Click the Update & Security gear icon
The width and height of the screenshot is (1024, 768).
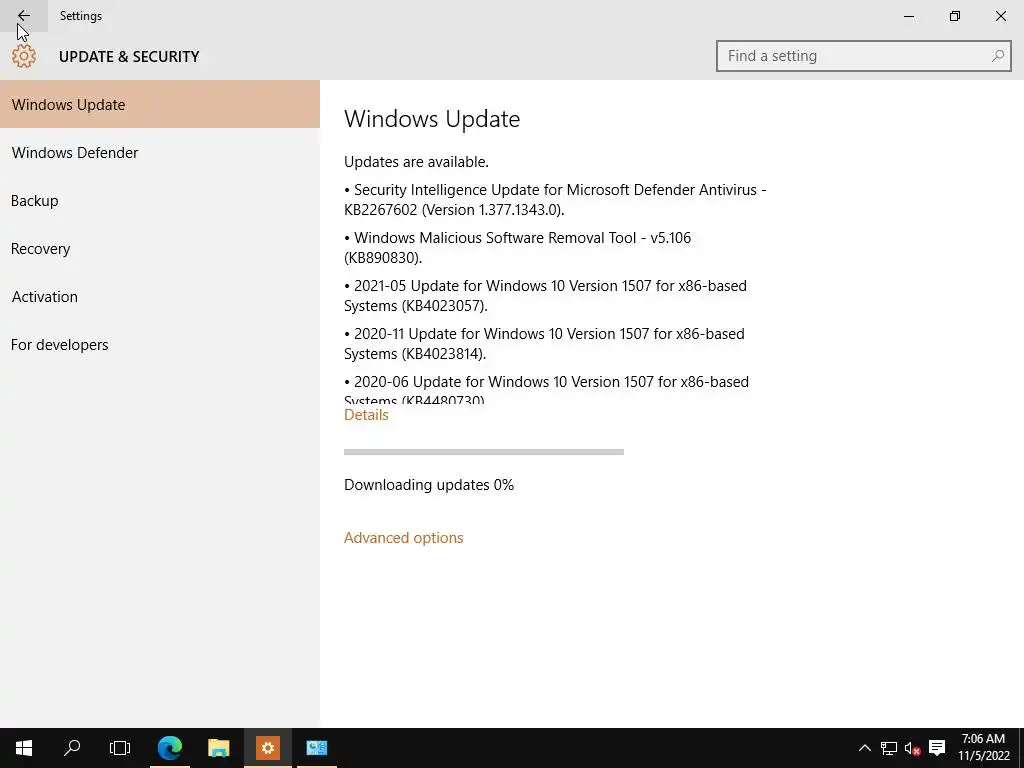coord(24,56)
